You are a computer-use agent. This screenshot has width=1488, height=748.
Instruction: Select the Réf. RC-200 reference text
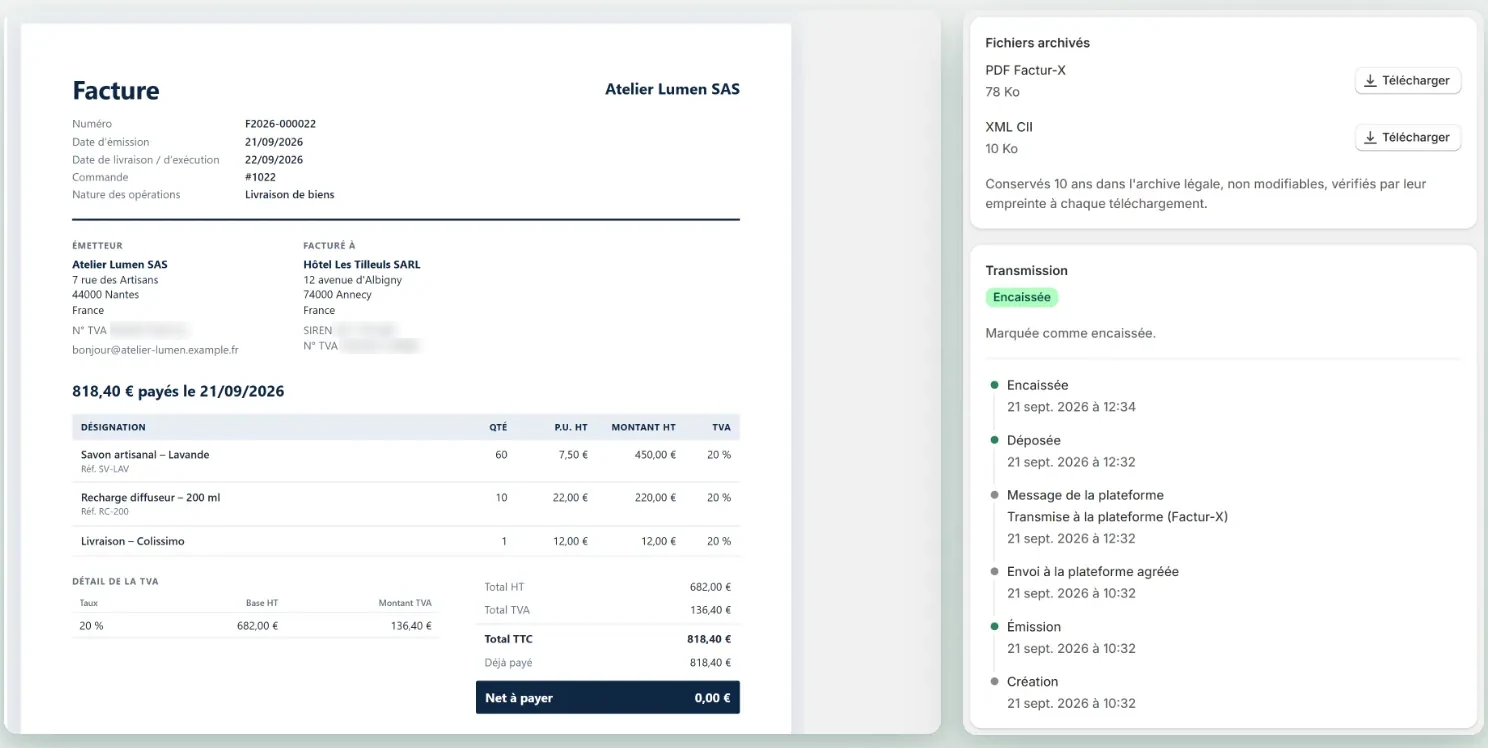pos(105,512)
